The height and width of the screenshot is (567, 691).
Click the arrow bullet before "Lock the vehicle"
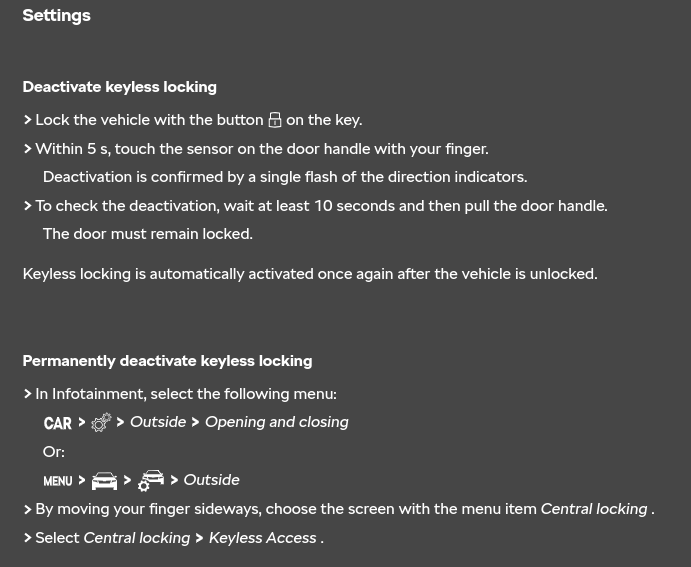(27, 120)
